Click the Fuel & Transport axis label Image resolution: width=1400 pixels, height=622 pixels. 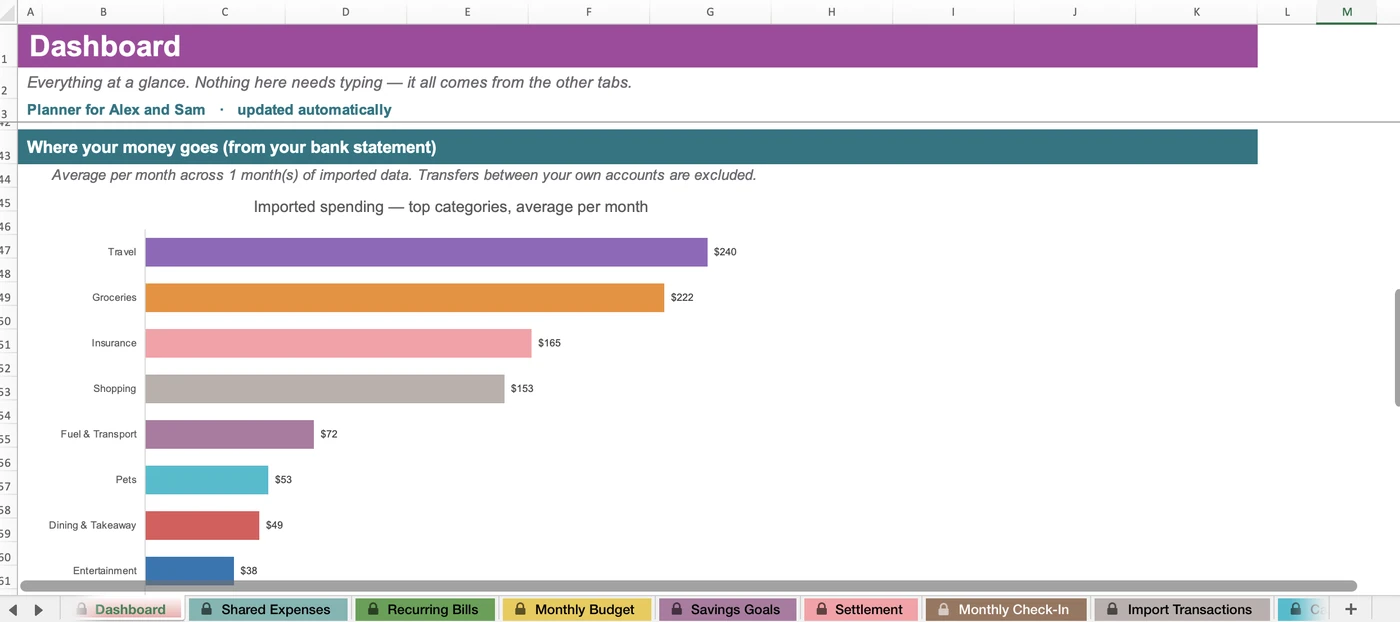tap(99, 434)
